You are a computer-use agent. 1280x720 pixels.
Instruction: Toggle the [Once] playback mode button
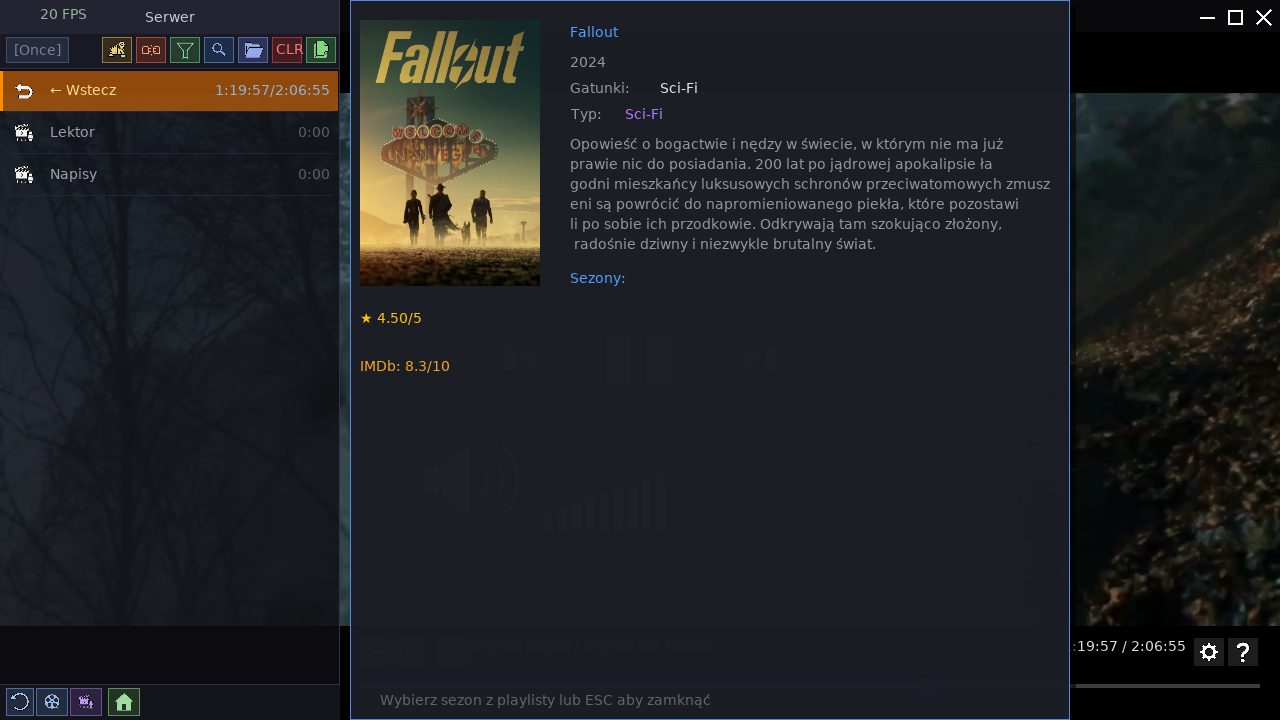[38, 50]
